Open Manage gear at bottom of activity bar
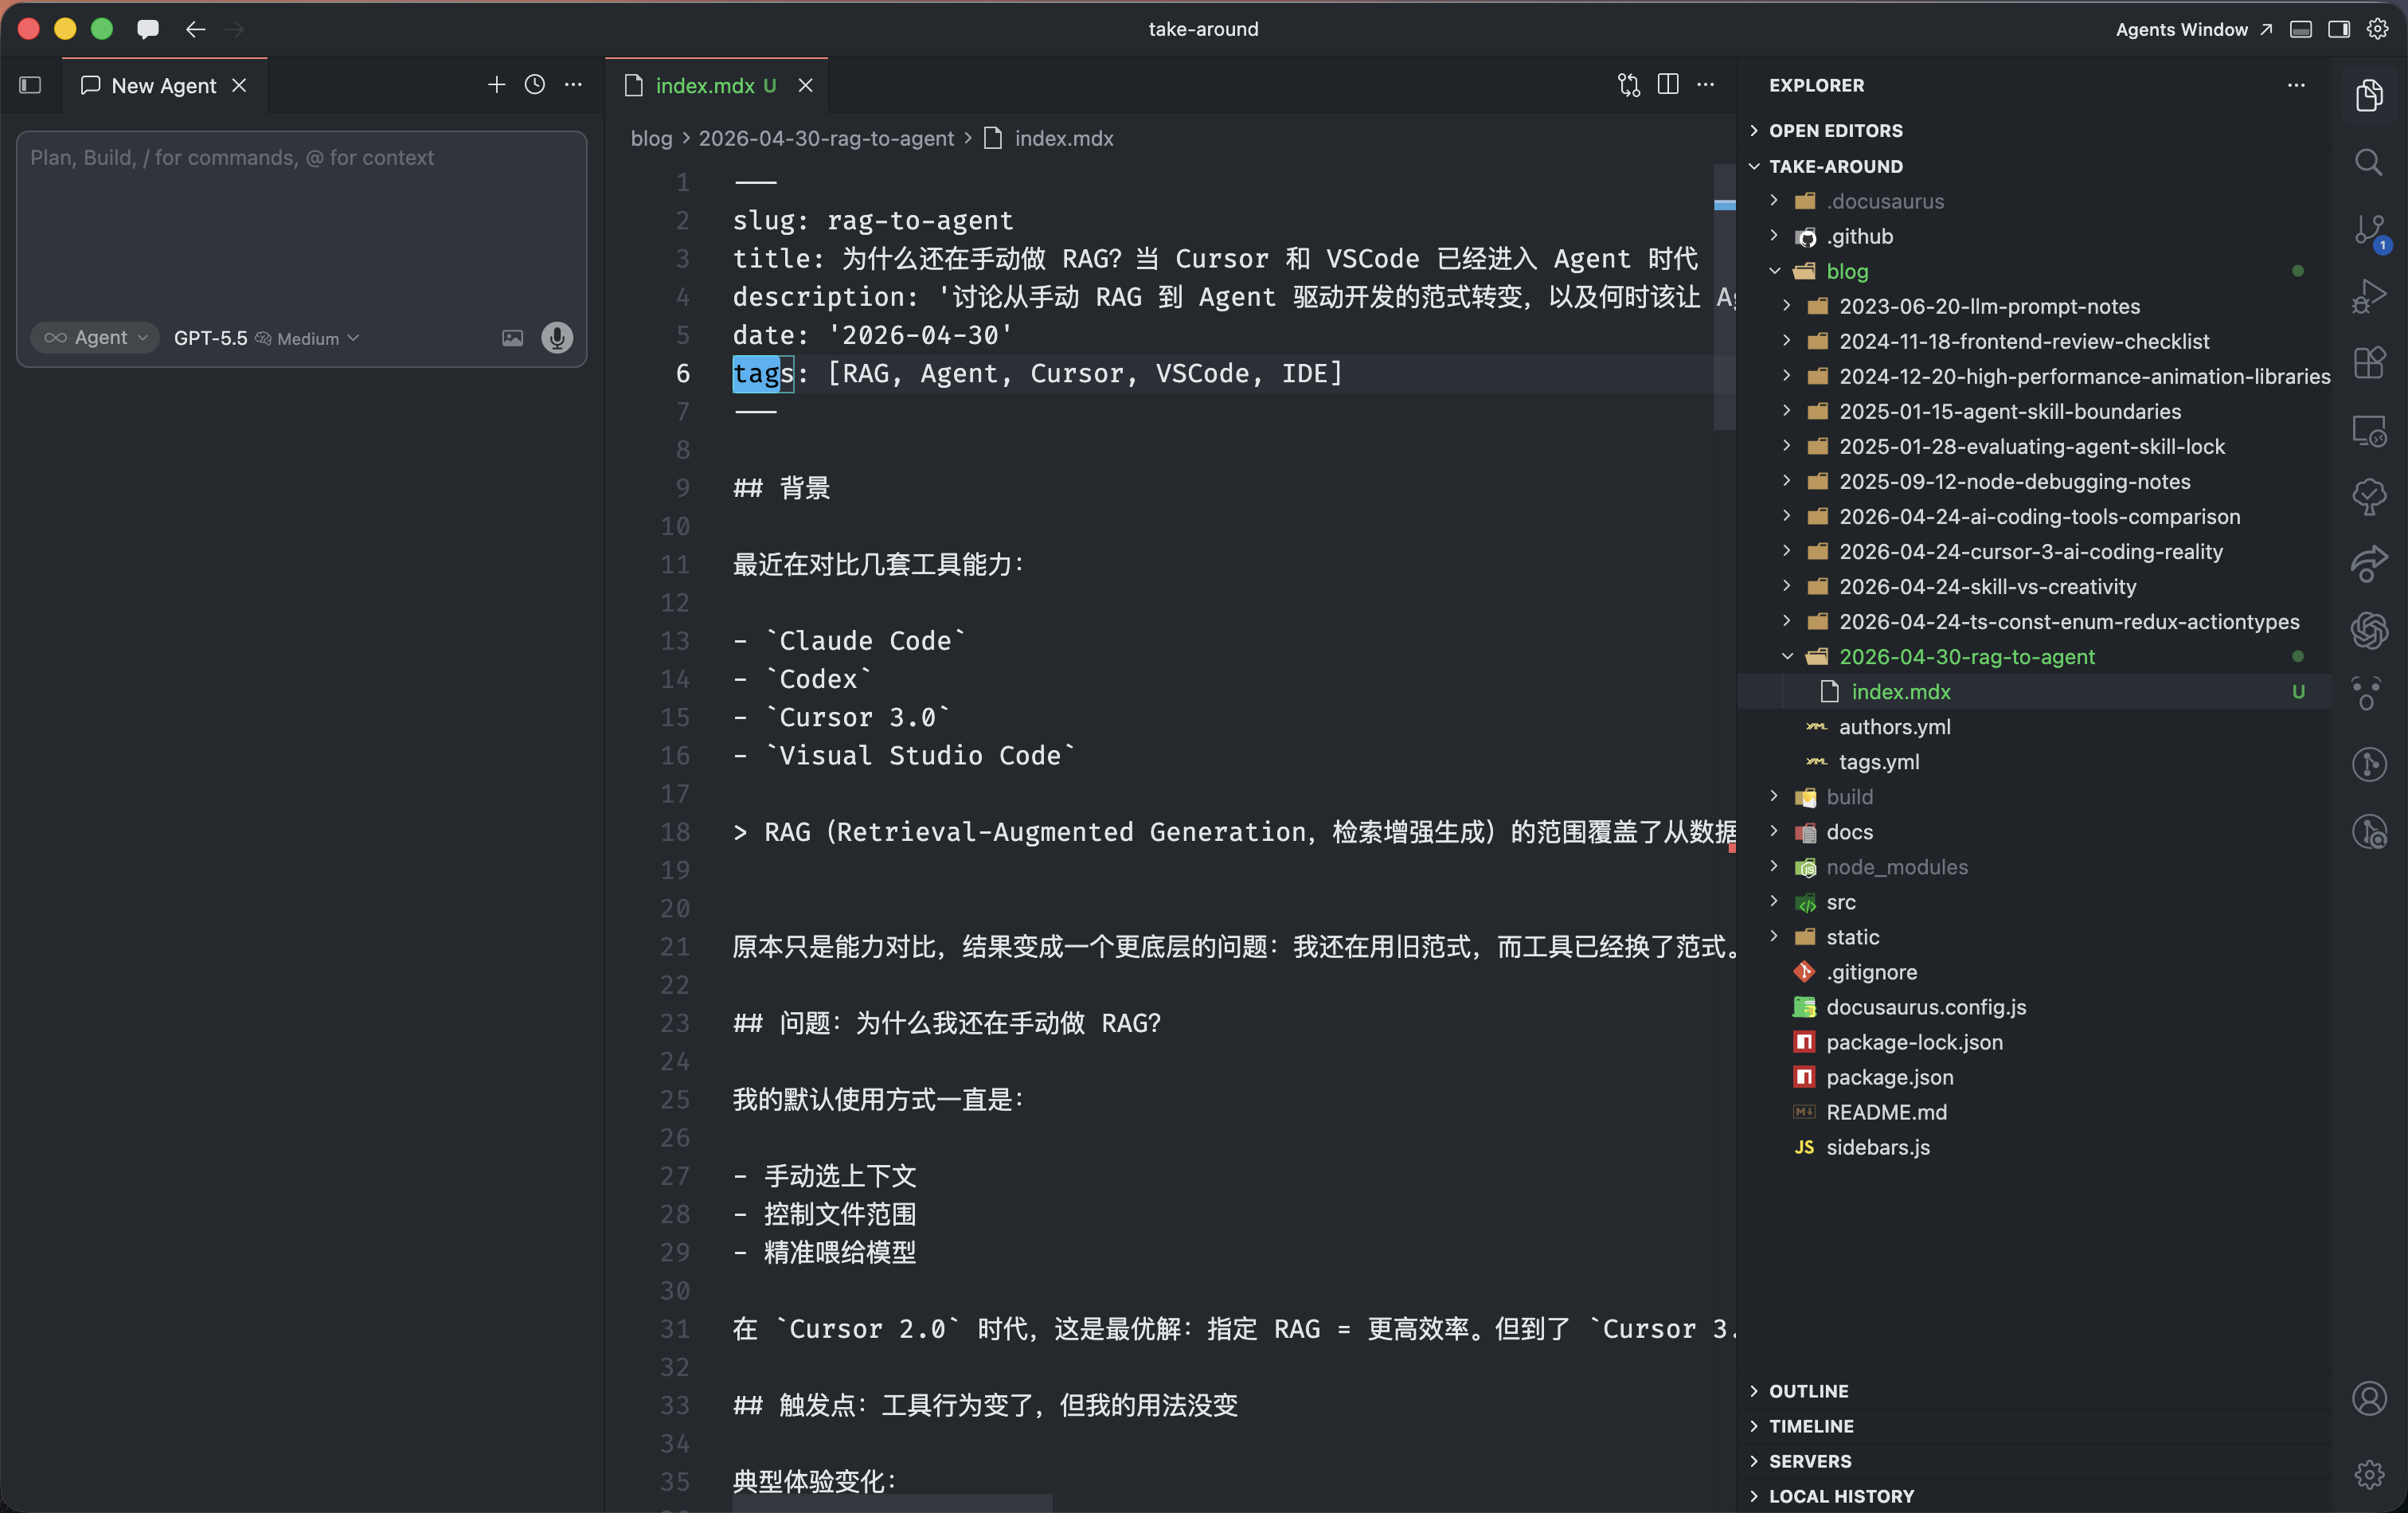 (x=2368, y=1474)
